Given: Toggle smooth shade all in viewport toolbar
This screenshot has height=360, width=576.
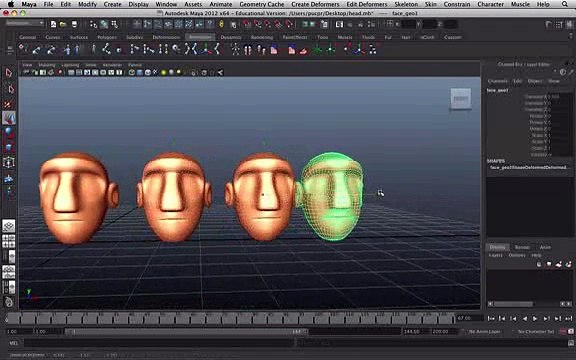Looking at the screenshot, I should coord(140,72).
